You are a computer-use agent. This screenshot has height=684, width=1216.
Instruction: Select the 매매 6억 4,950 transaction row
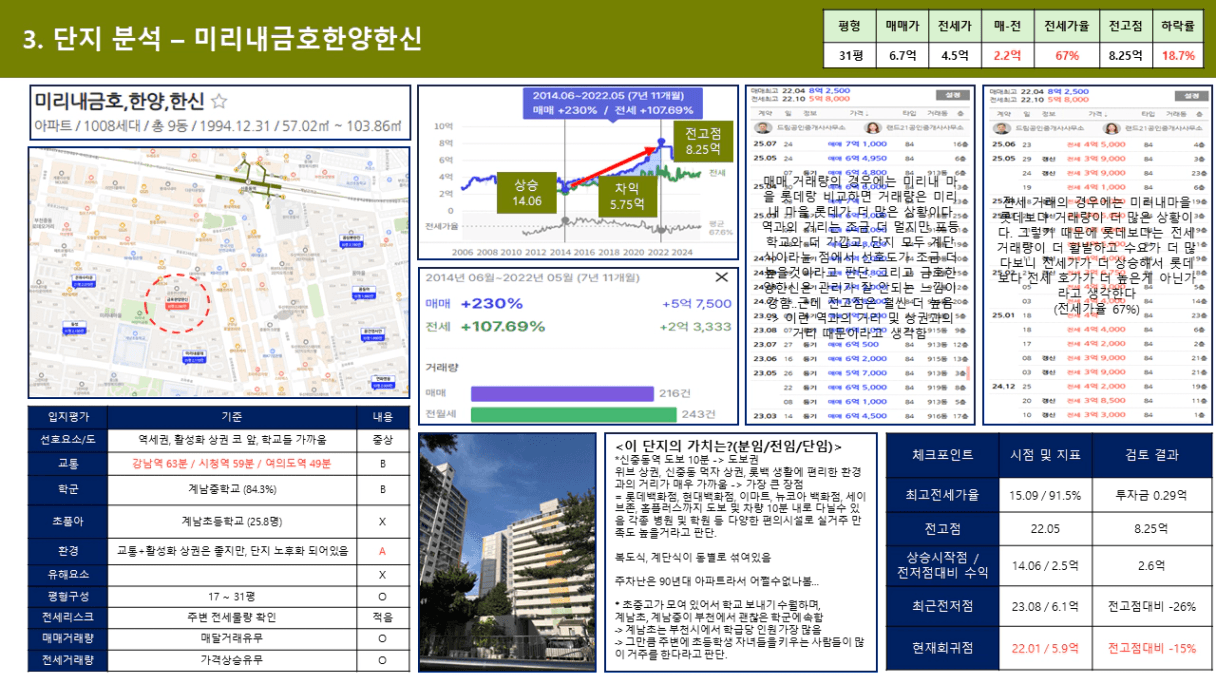(860, 158)
